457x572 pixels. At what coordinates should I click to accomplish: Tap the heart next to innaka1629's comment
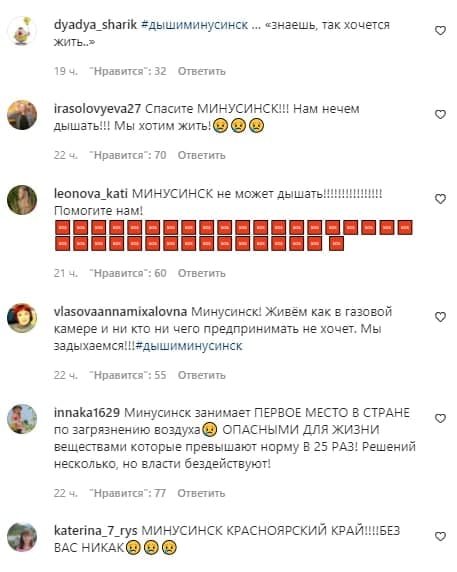(x=441, y=418)
